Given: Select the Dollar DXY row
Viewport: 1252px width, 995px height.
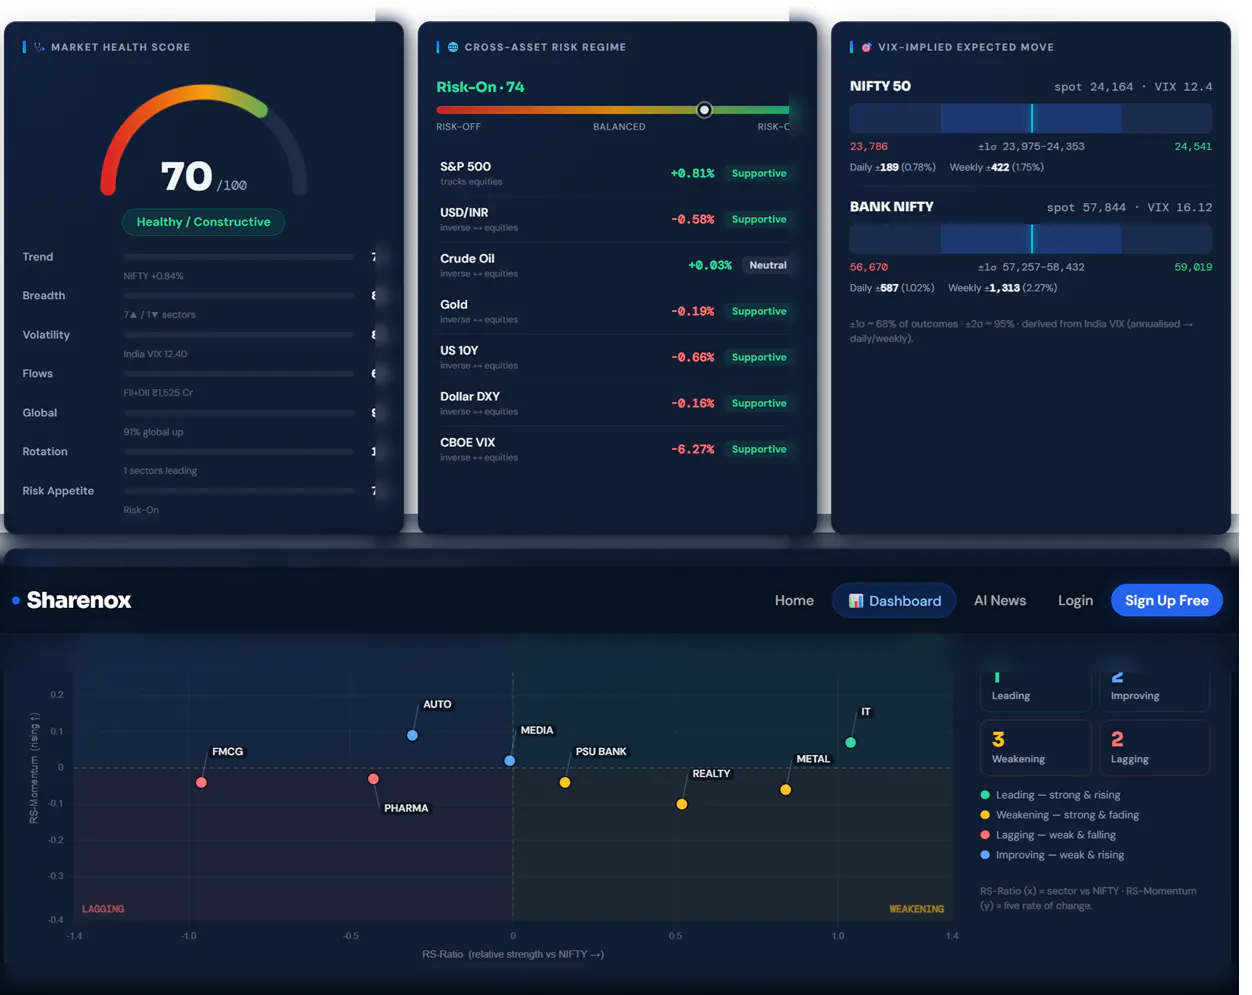Looking at the screenshot, I should coord(614,403).
